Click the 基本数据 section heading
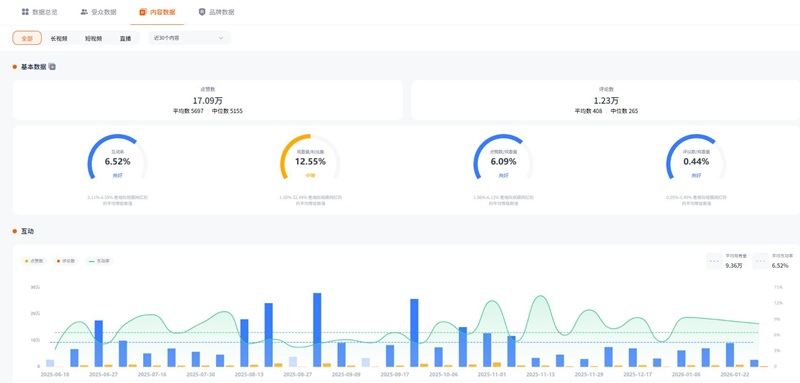 pos(33,67)
